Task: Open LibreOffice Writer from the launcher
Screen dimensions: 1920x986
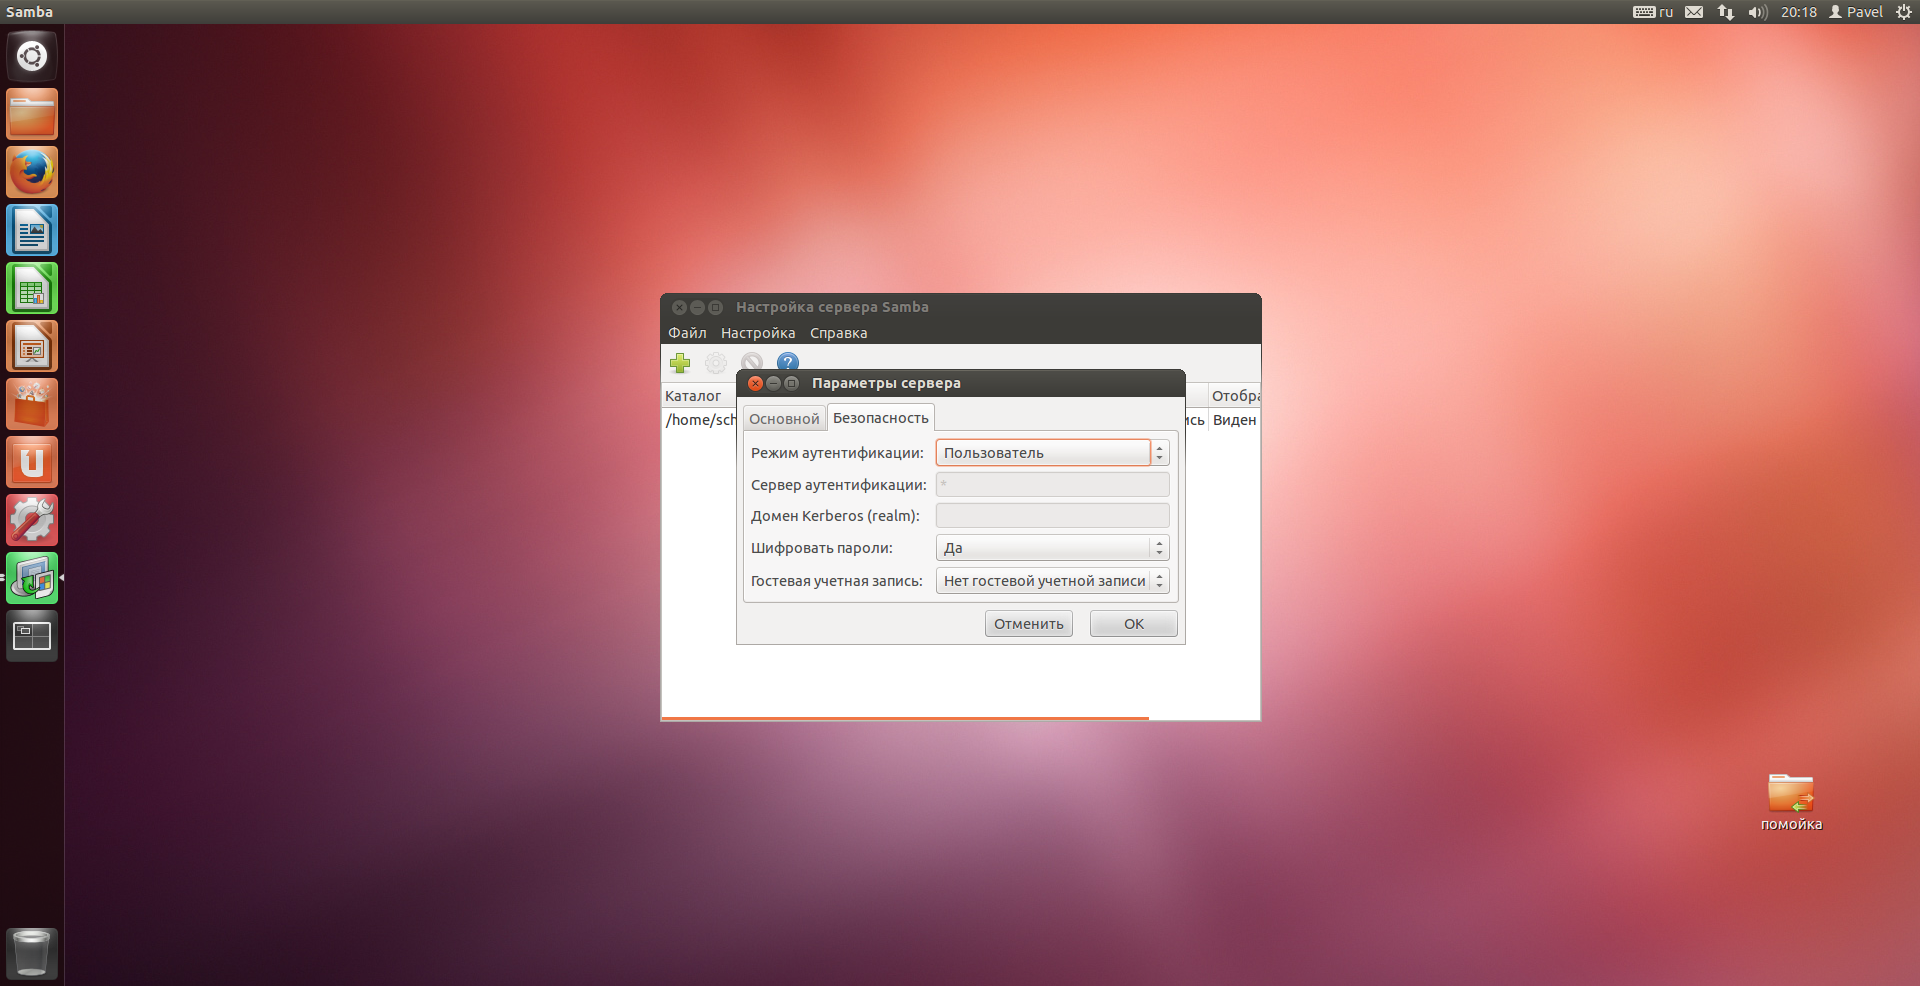Action: point(32,230)
